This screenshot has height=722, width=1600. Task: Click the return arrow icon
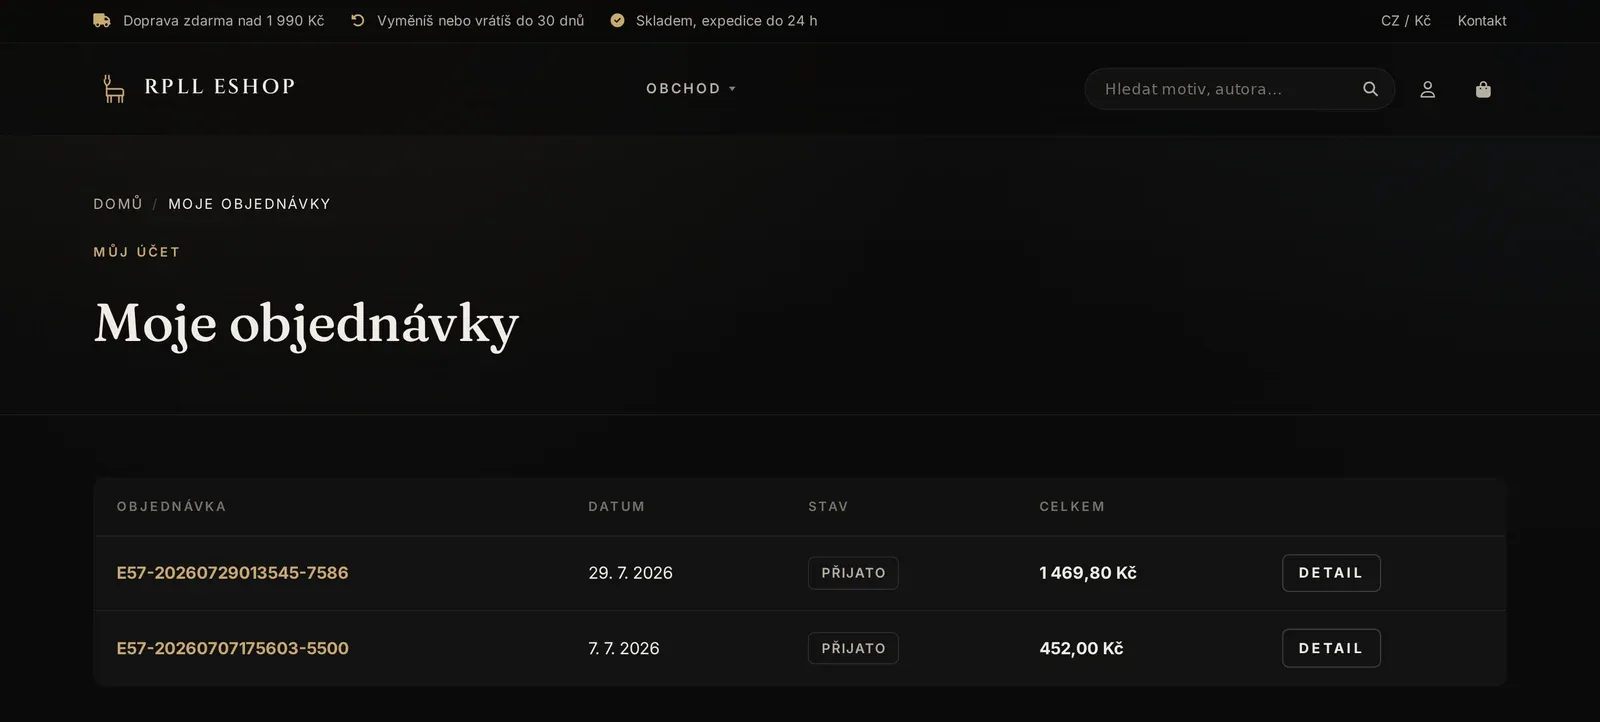coord(357,20)
